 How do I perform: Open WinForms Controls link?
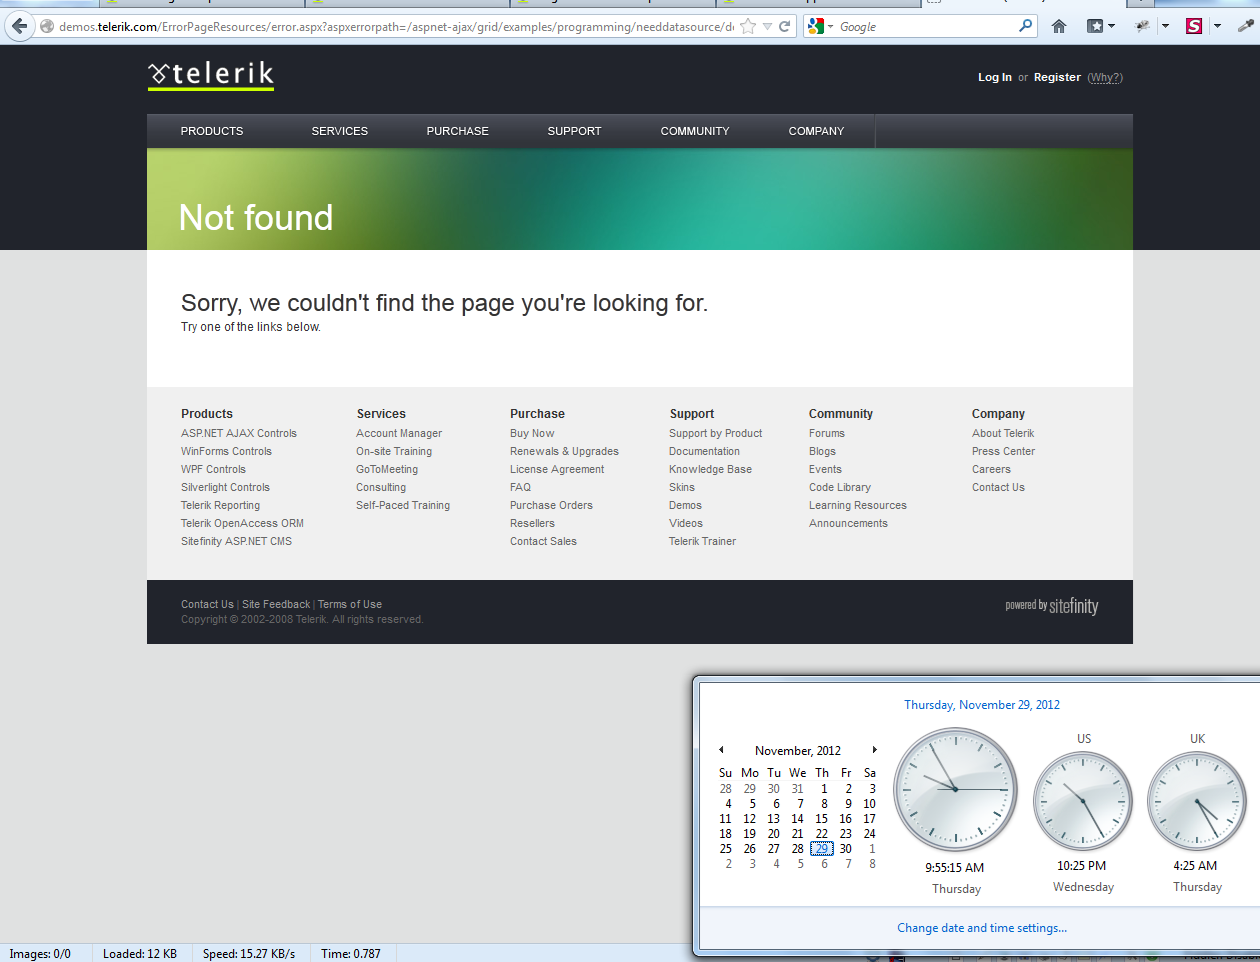(x=226, y=451)
